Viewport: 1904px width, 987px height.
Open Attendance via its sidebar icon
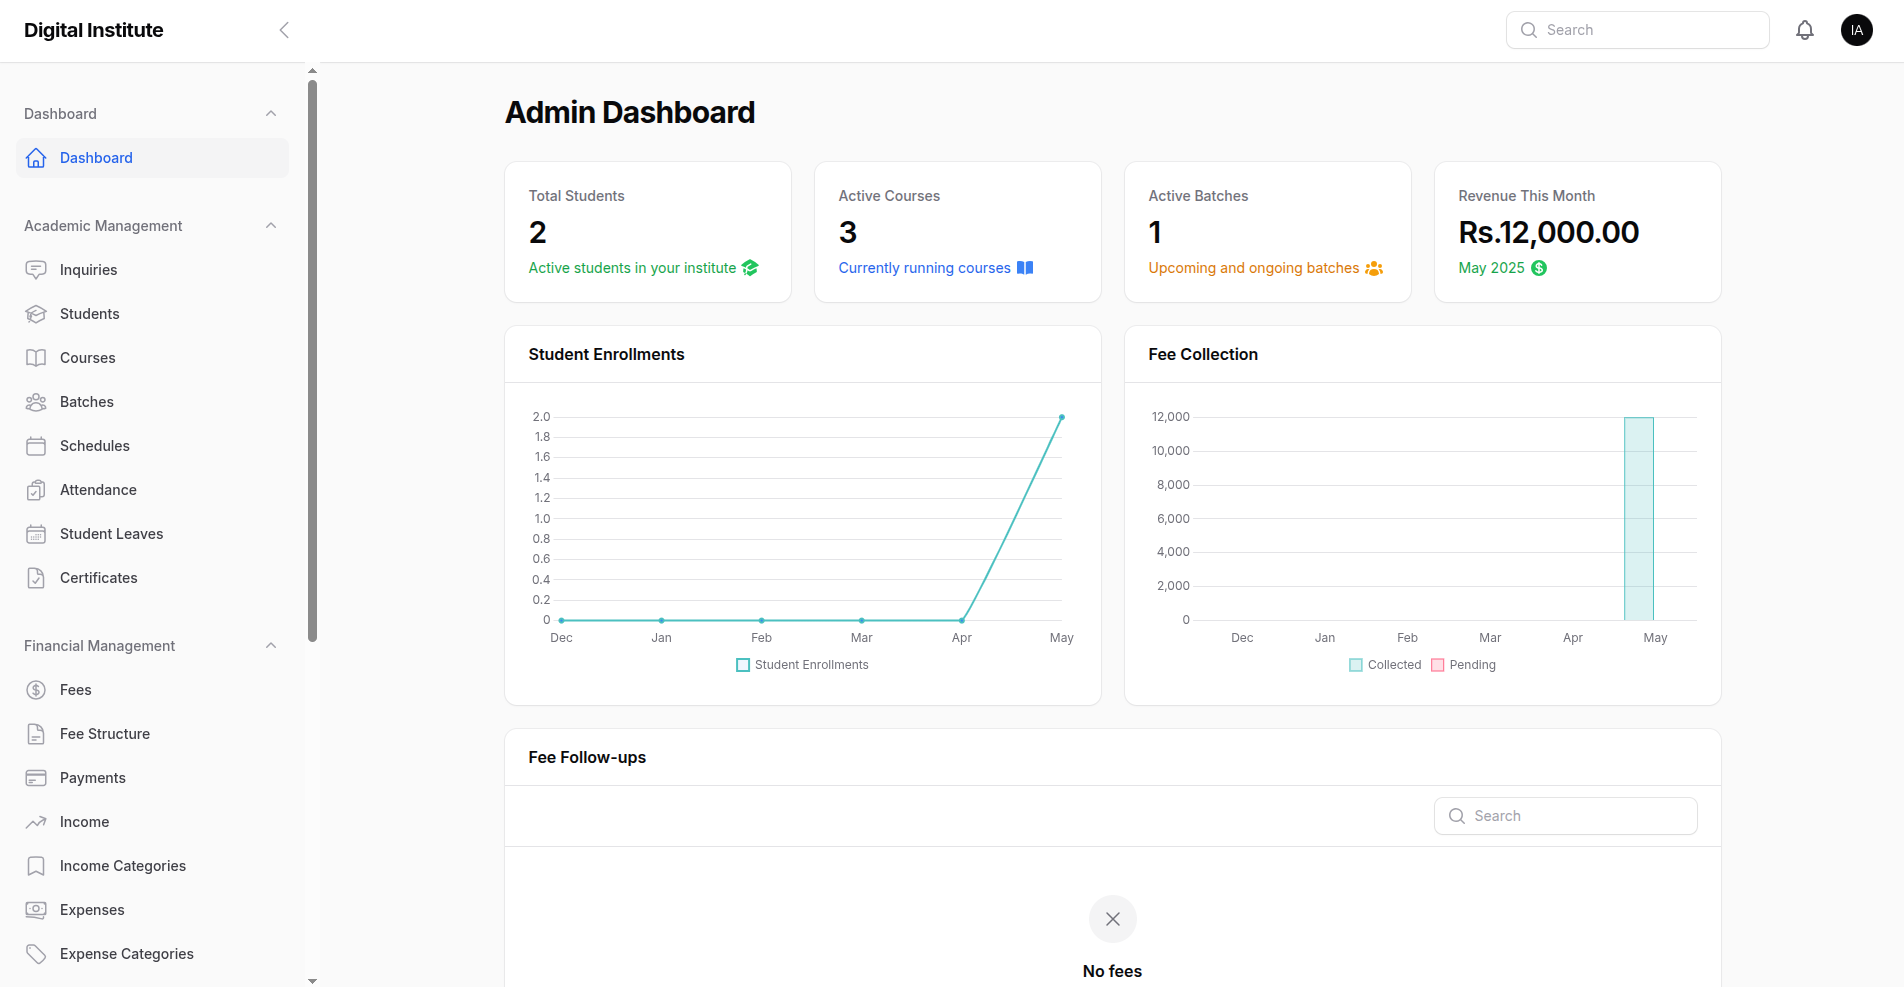point(36,489)
